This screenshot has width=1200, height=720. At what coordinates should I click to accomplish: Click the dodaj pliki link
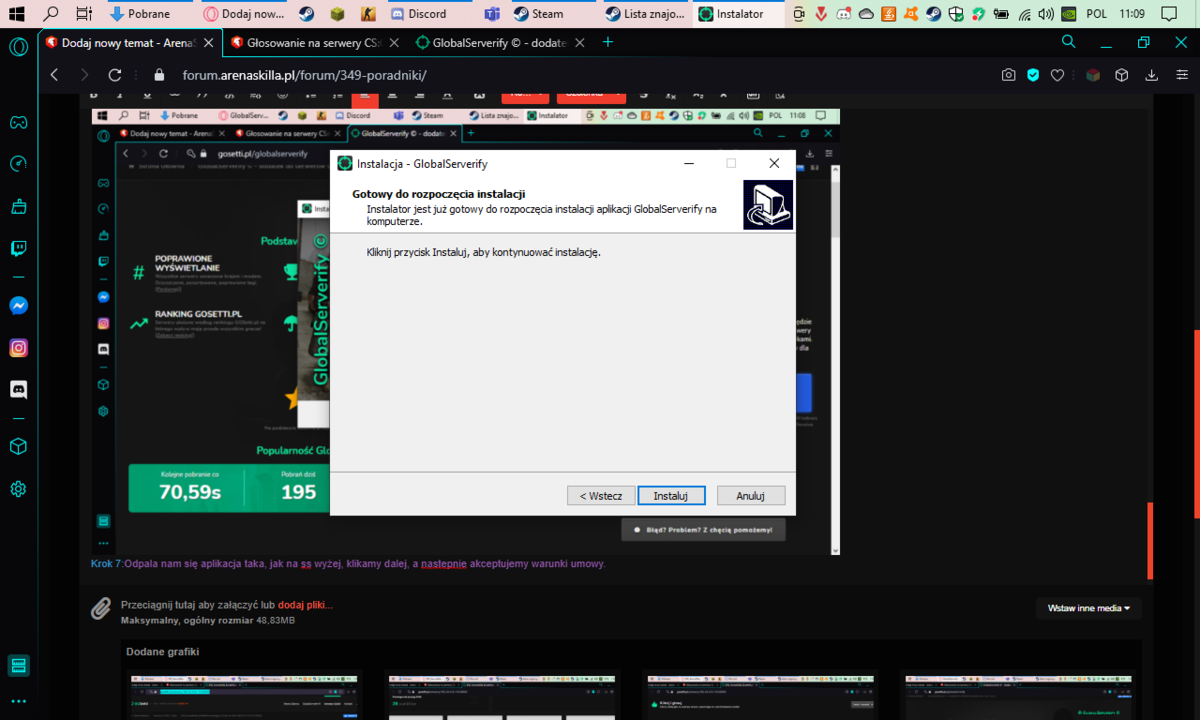[305, 605]
